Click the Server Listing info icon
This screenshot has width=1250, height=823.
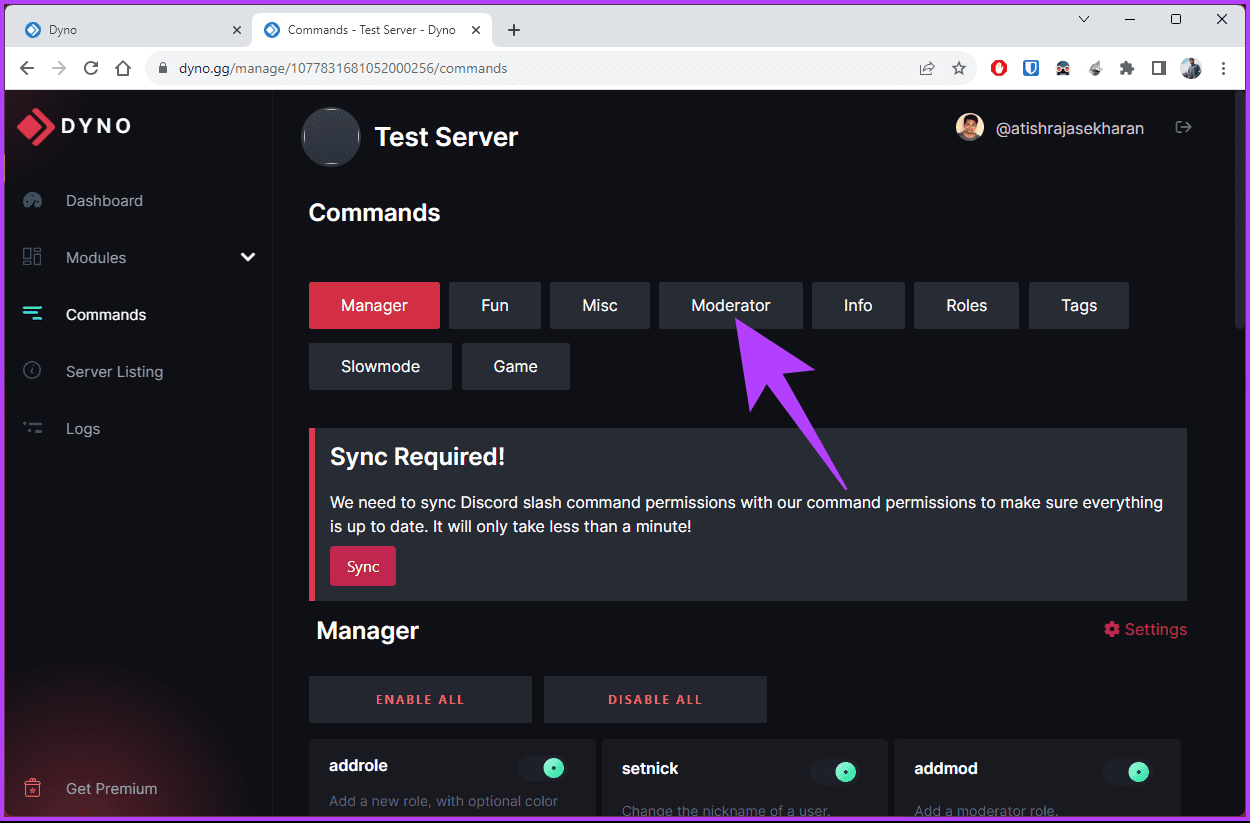(32, 371)
